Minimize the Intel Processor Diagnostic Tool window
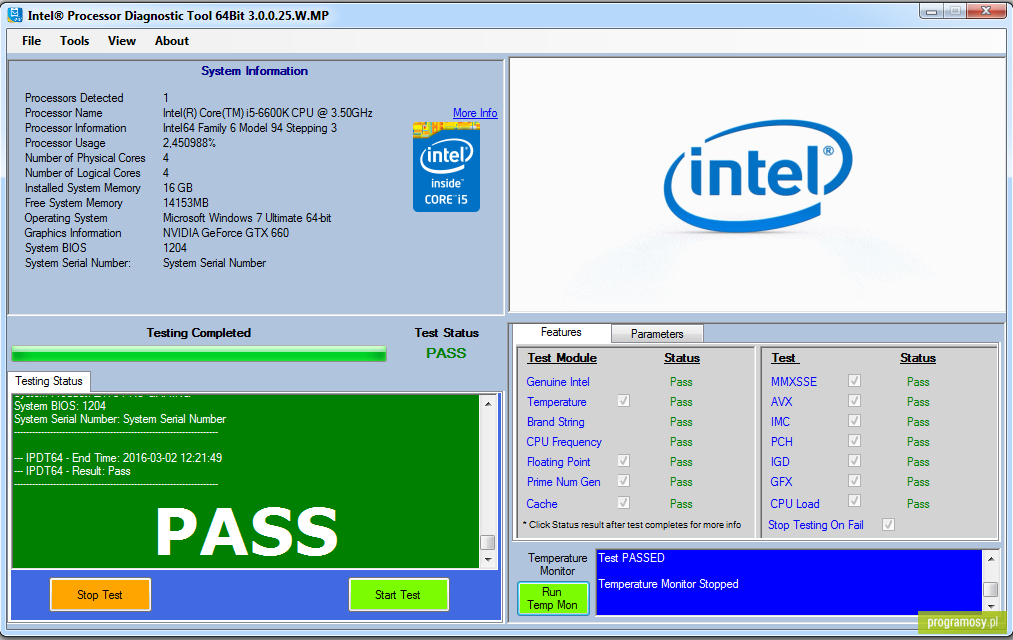This screenshot has height=640, width=1013. click(932, 11)
